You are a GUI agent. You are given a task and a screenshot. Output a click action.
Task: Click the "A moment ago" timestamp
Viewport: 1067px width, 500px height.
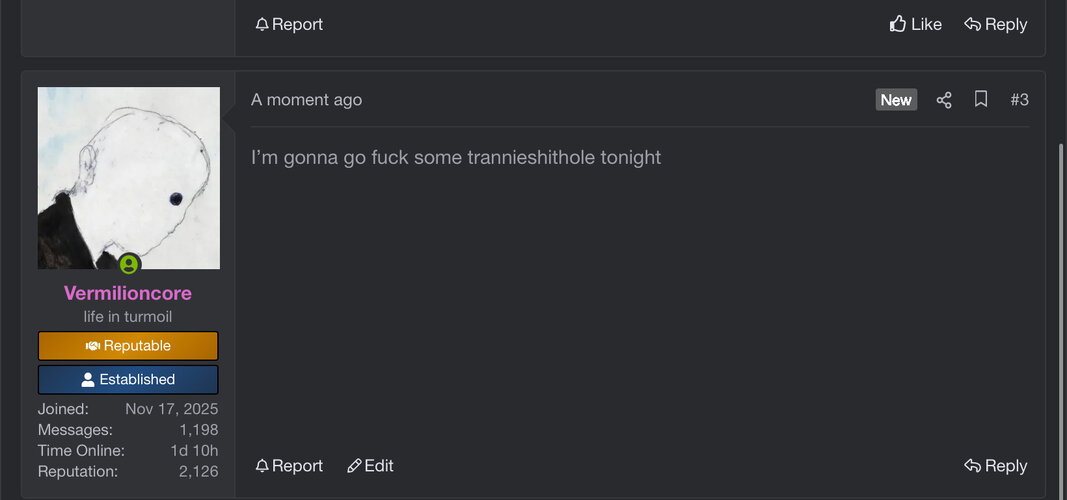(x=306, y=100)
